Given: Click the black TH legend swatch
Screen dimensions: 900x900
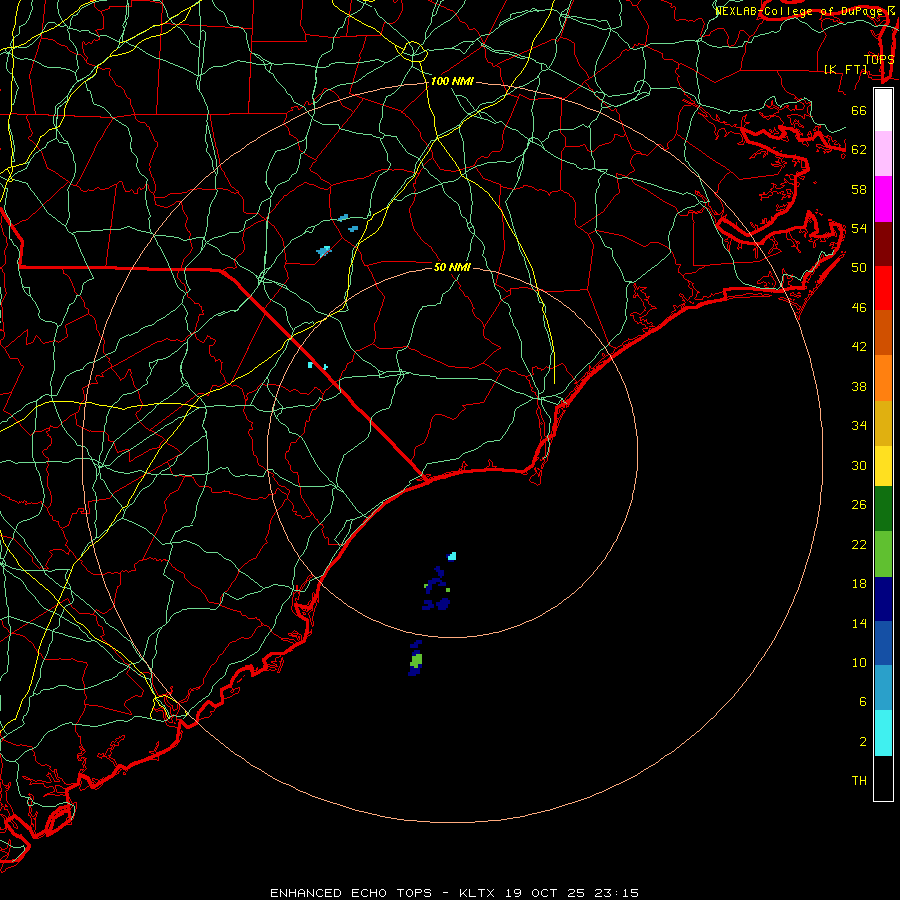Looking at the screenshot, I should click(x=883, y=778).
